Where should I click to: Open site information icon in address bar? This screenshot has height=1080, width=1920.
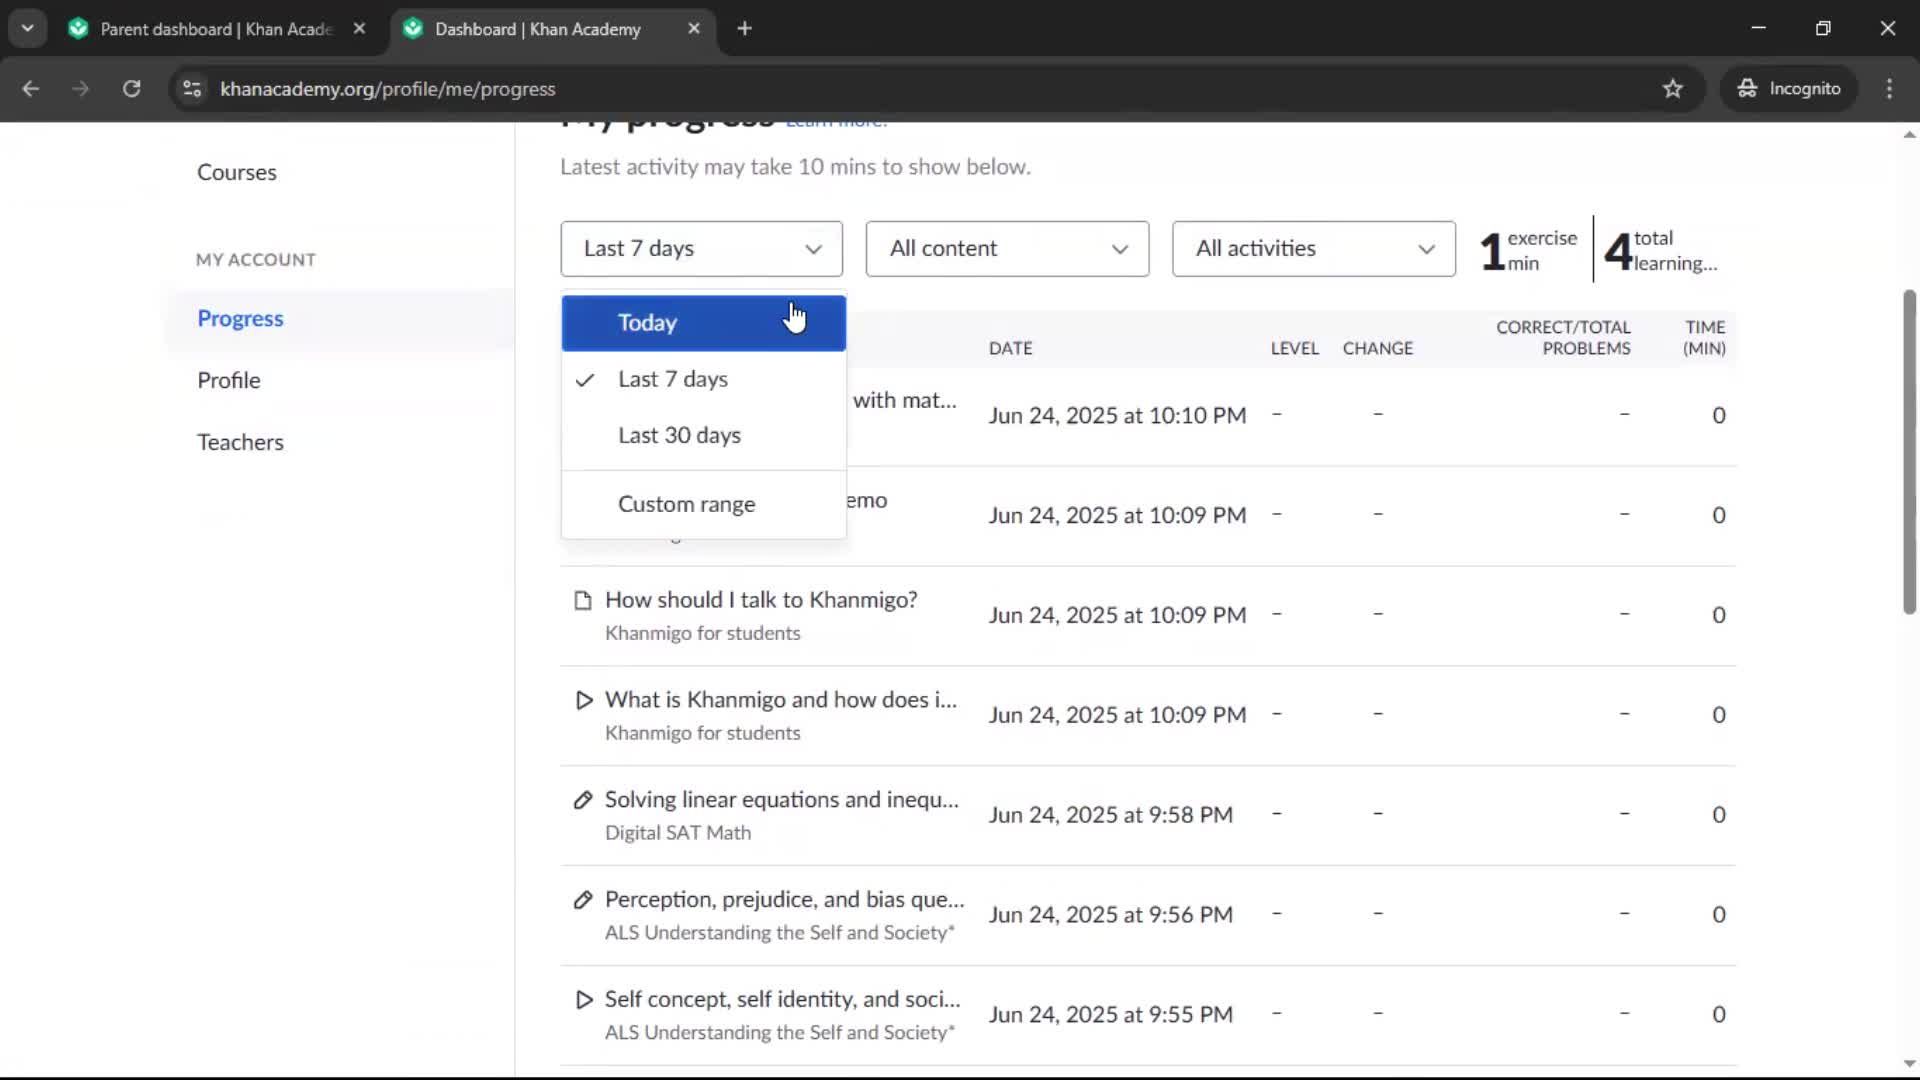[192, 89]
